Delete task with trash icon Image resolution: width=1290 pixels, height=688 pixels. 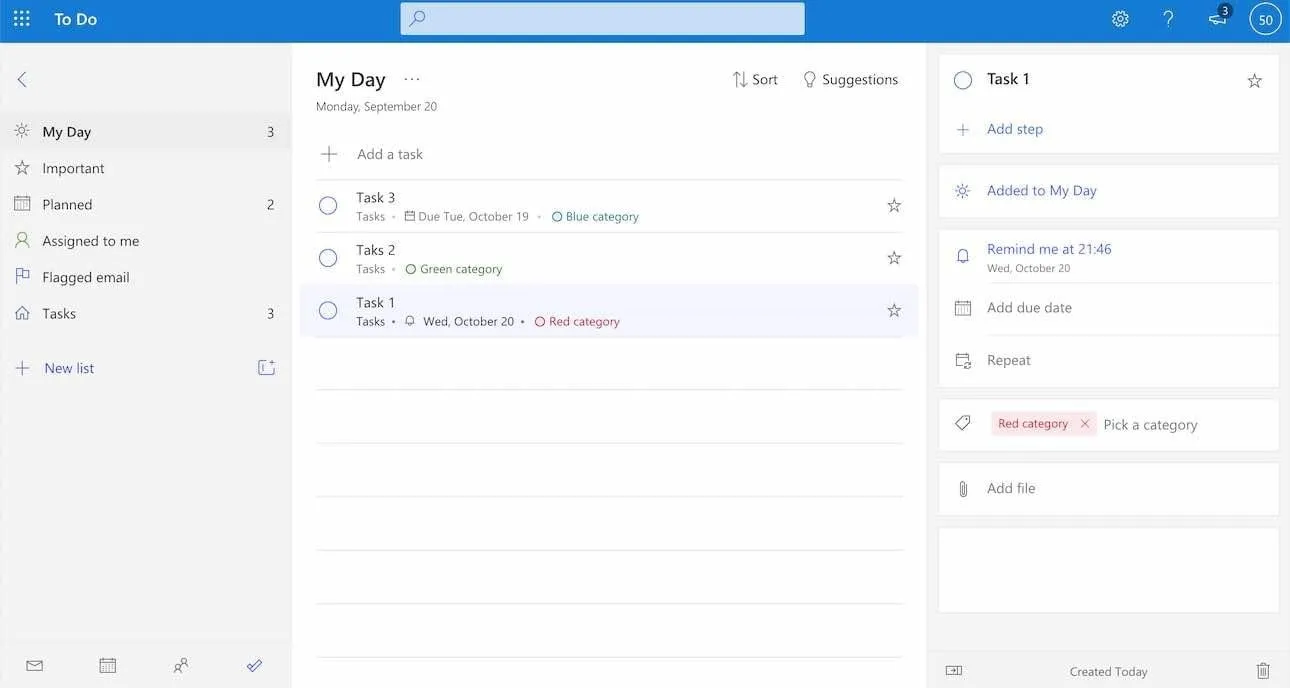click(1263, 671)
